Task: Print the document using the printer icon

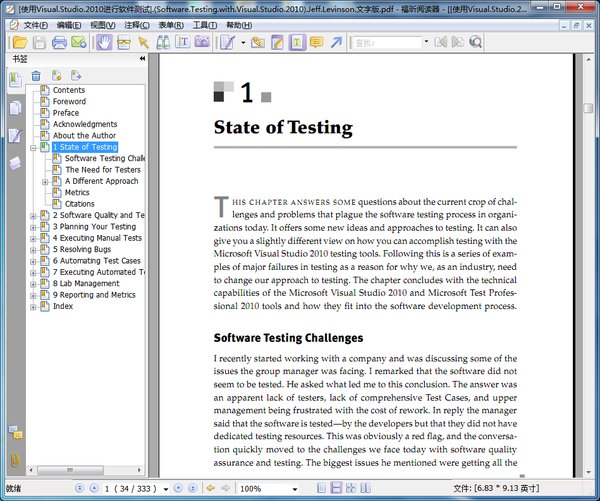Action: 59,42
